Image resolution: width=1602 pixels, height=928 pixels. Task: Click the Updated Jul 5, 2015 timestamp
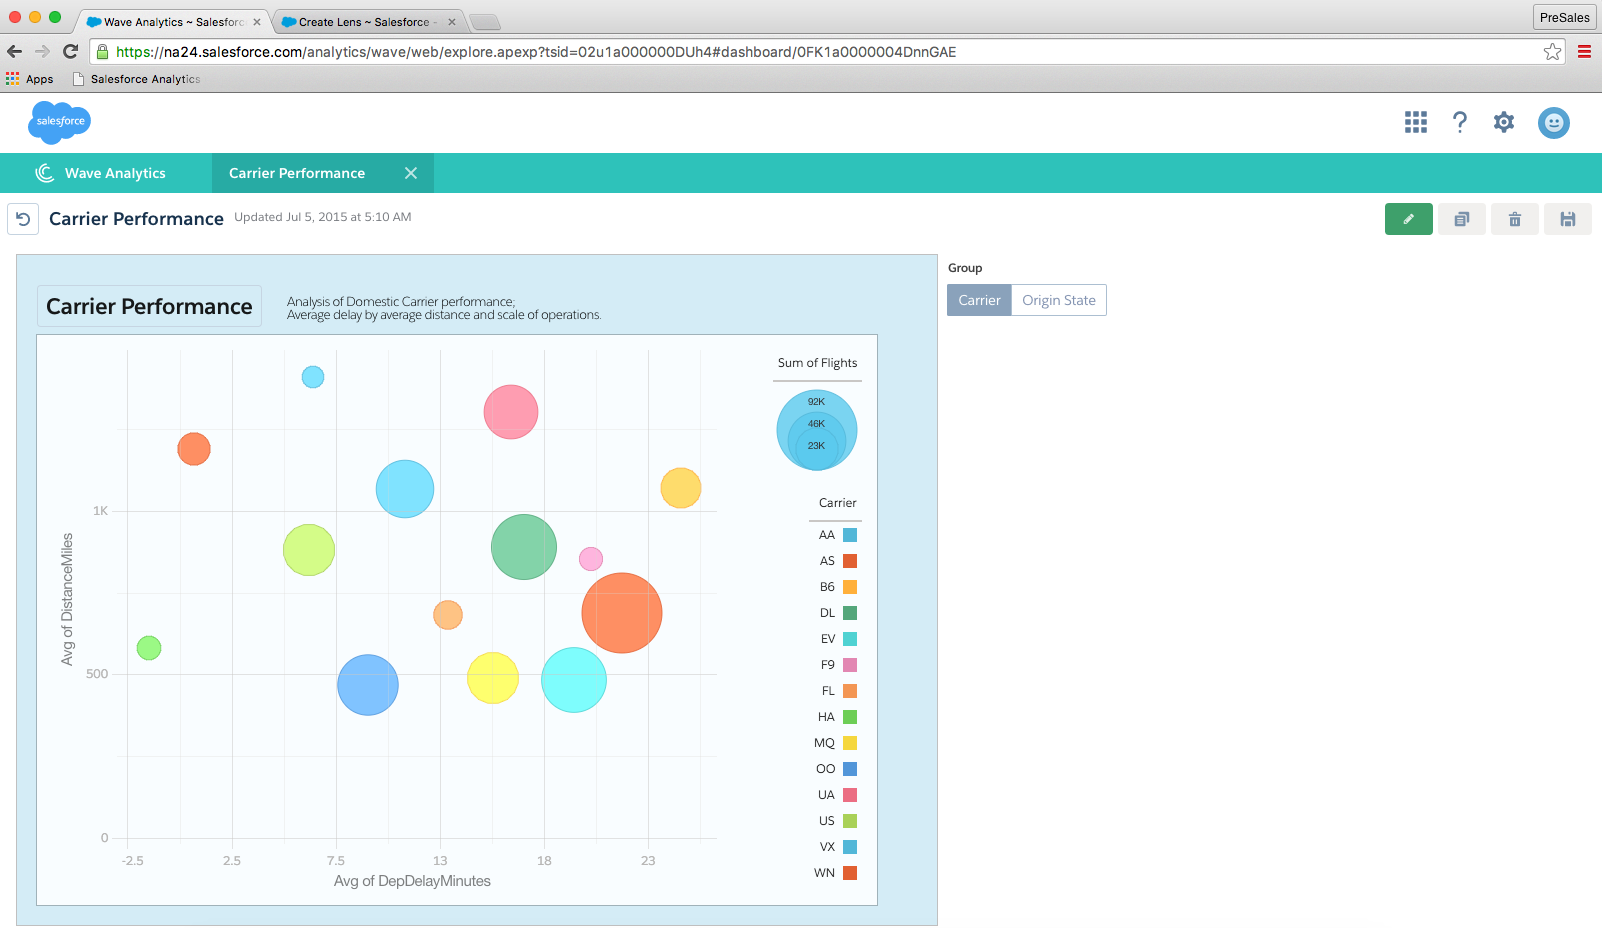323,217
